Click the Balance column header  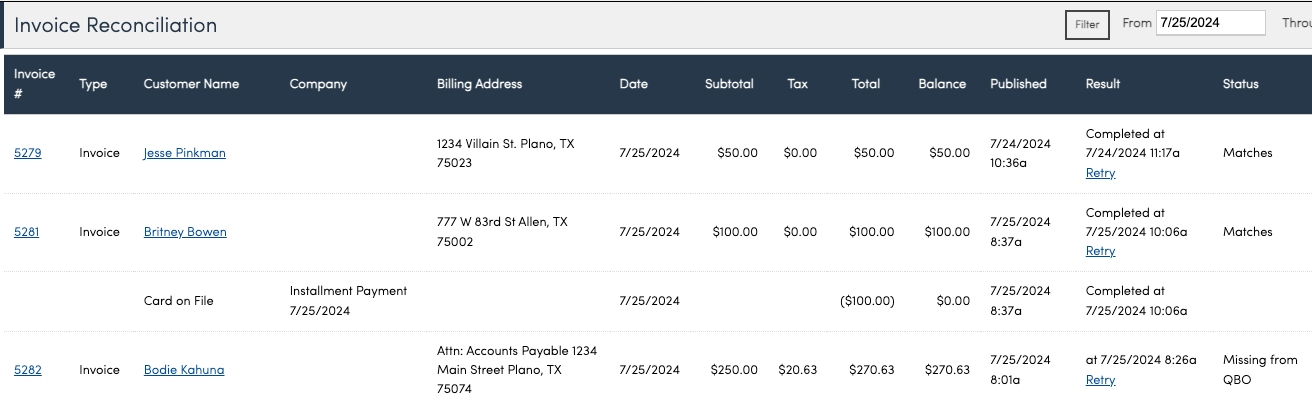point(942,84)
